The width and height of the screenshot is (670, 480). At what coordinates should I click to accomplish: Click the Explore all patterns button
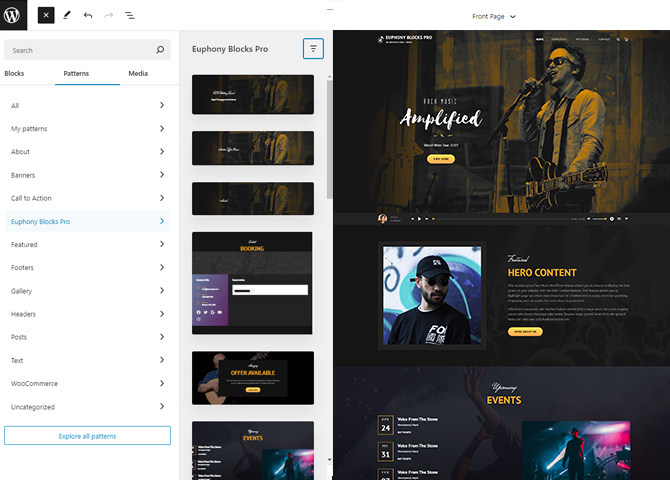click(87, 436)
